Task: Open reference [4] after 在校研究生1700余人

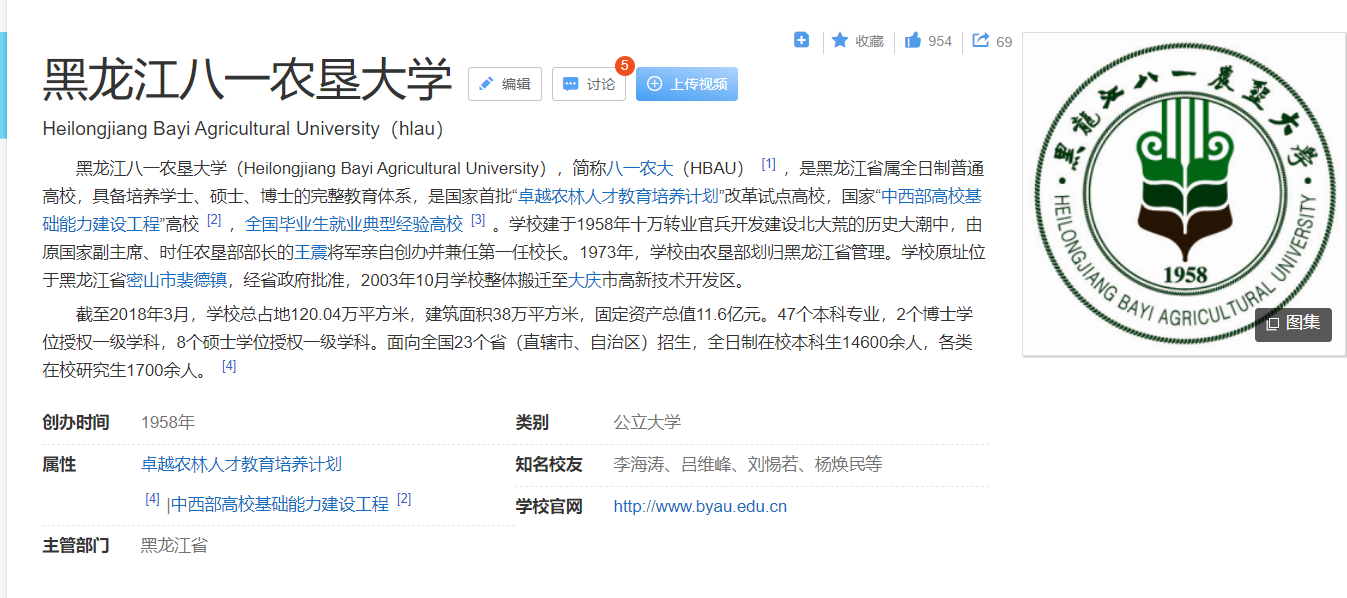Action: 229,366
